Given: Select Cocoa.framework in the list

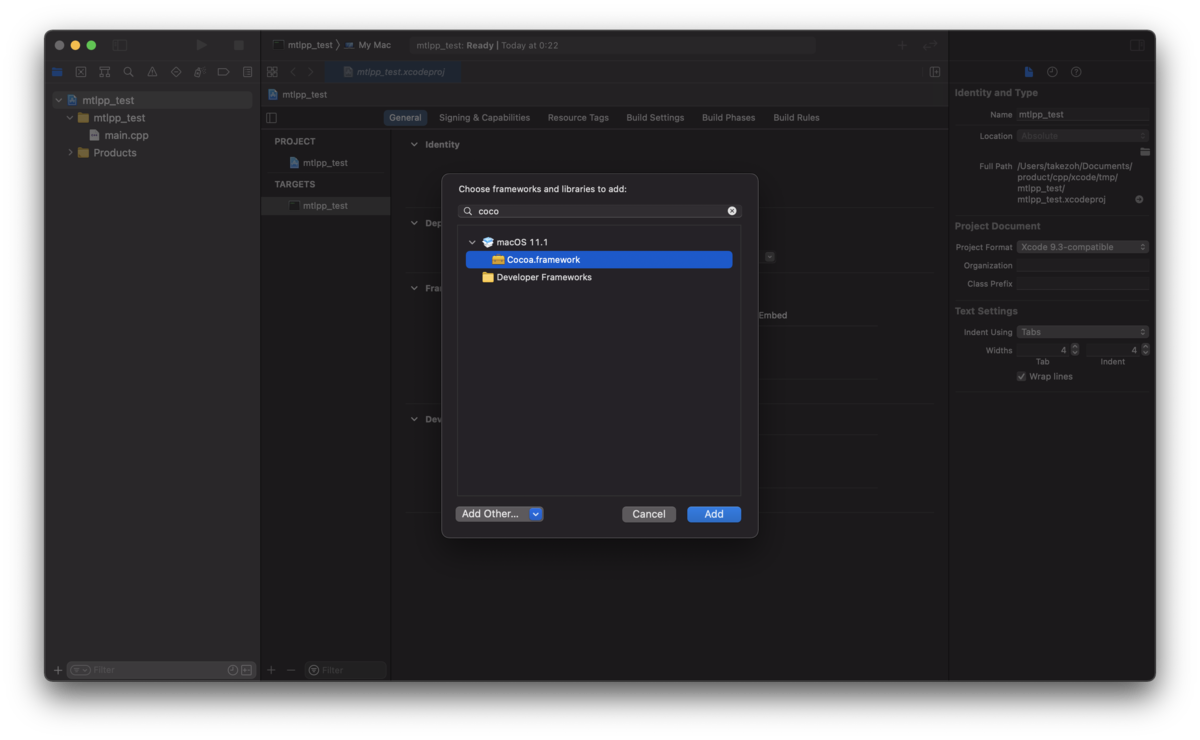Looking at the screenshot, I should tap(599, 260).
